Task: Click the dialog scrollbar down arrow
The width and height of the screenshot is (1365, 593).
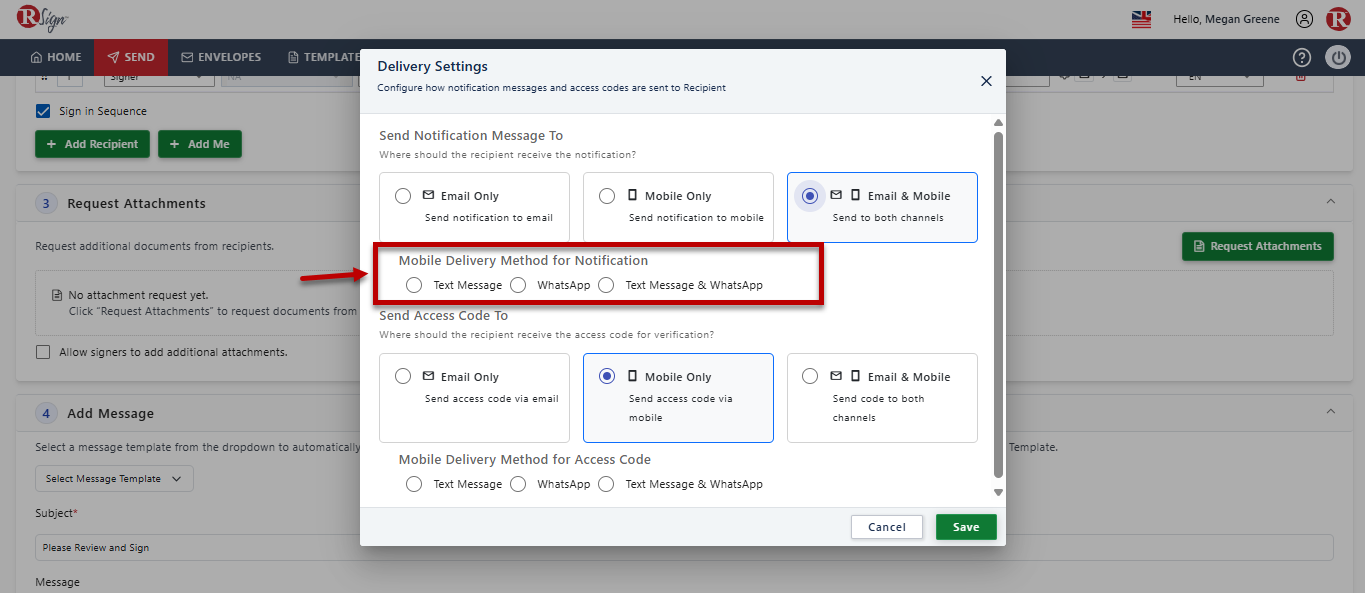Action: pyautogui.click(x=997, y=492)
